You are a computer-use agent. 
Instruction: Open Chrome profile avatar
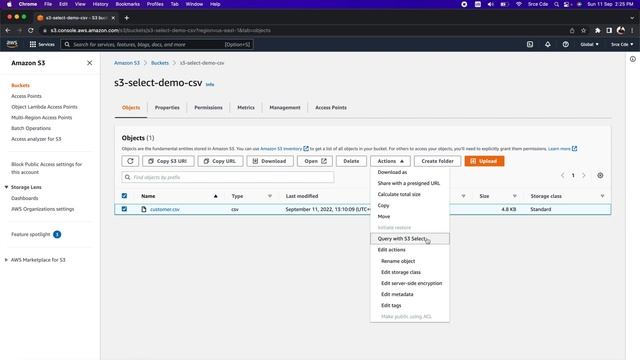621,30
